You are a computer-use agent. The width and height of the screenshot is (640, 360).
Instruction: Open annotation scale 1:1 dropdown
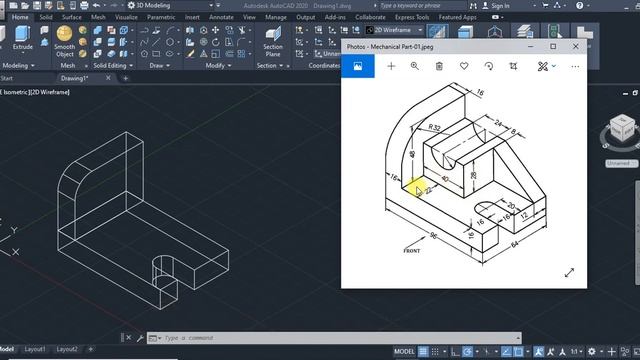[x=576, y=351]
